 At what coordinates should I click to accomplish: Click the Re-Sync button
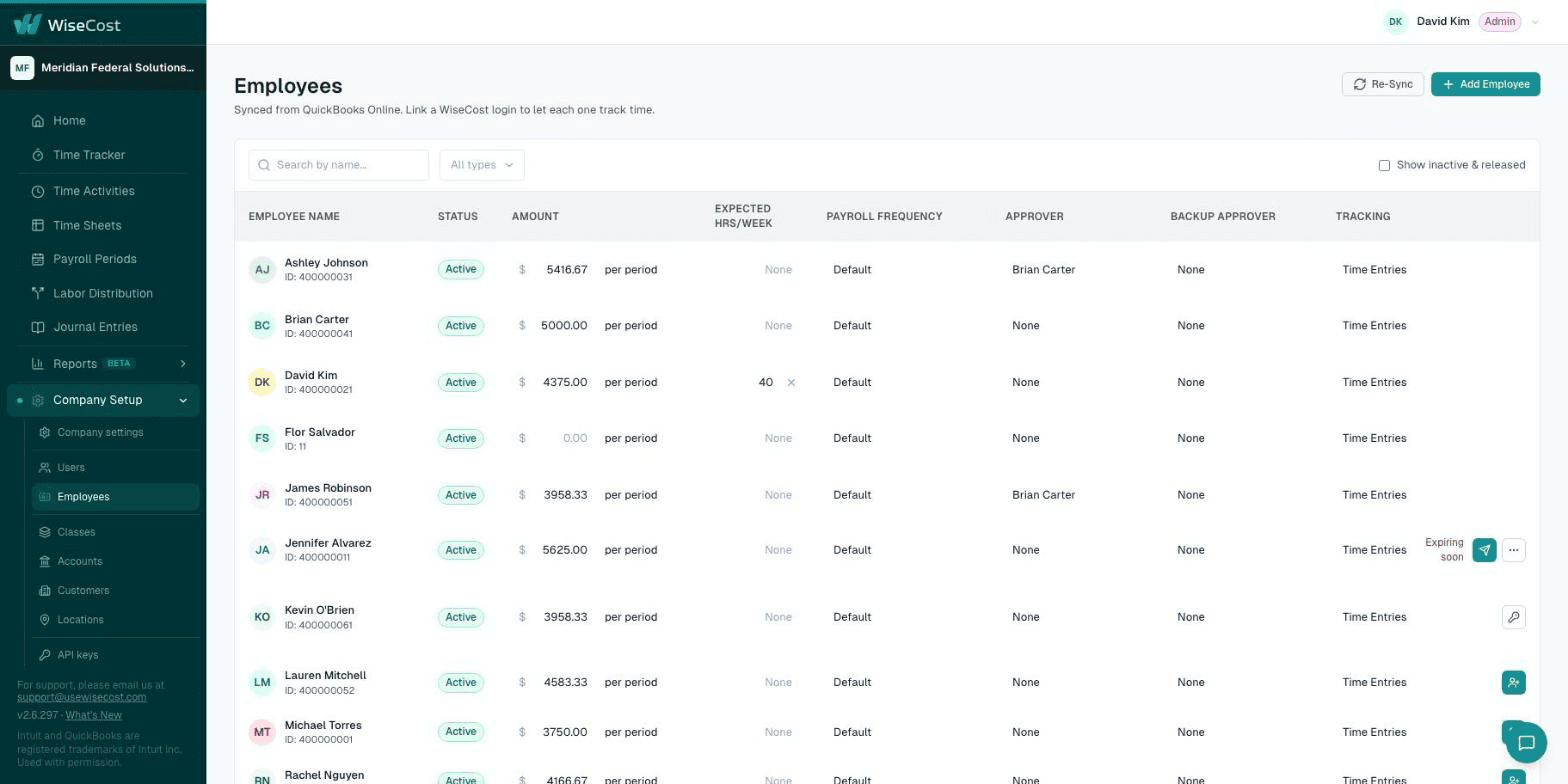(x=1383, y=84)
